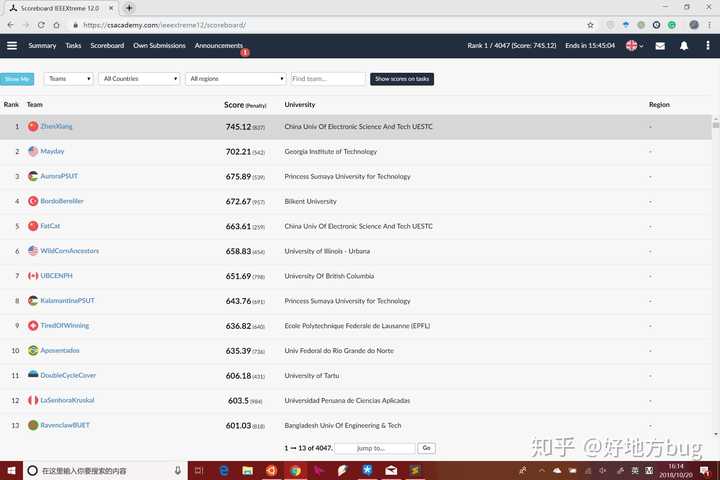Open File Explorer from the taskbar

tap(248, 470)
